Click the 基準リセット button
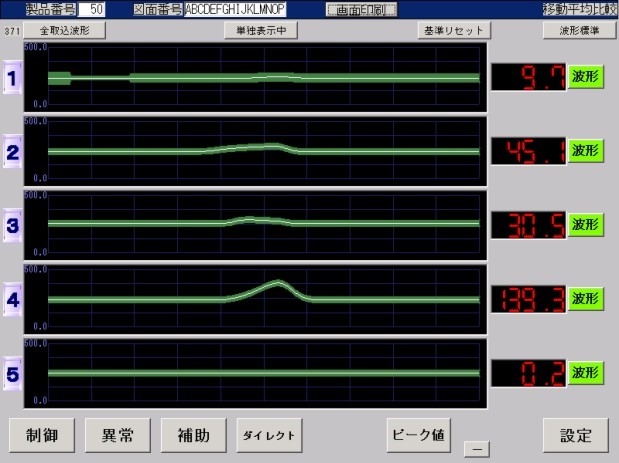Viewport: 619px width, 463px height. (x=454, y=30)
